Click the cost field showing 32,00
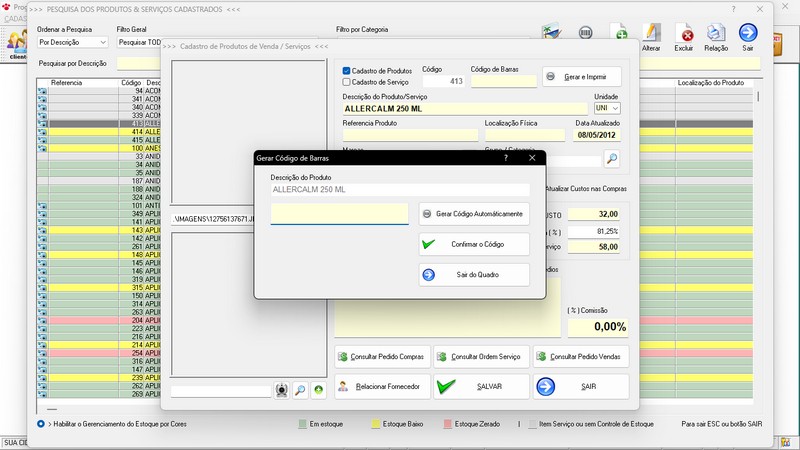 593,214
